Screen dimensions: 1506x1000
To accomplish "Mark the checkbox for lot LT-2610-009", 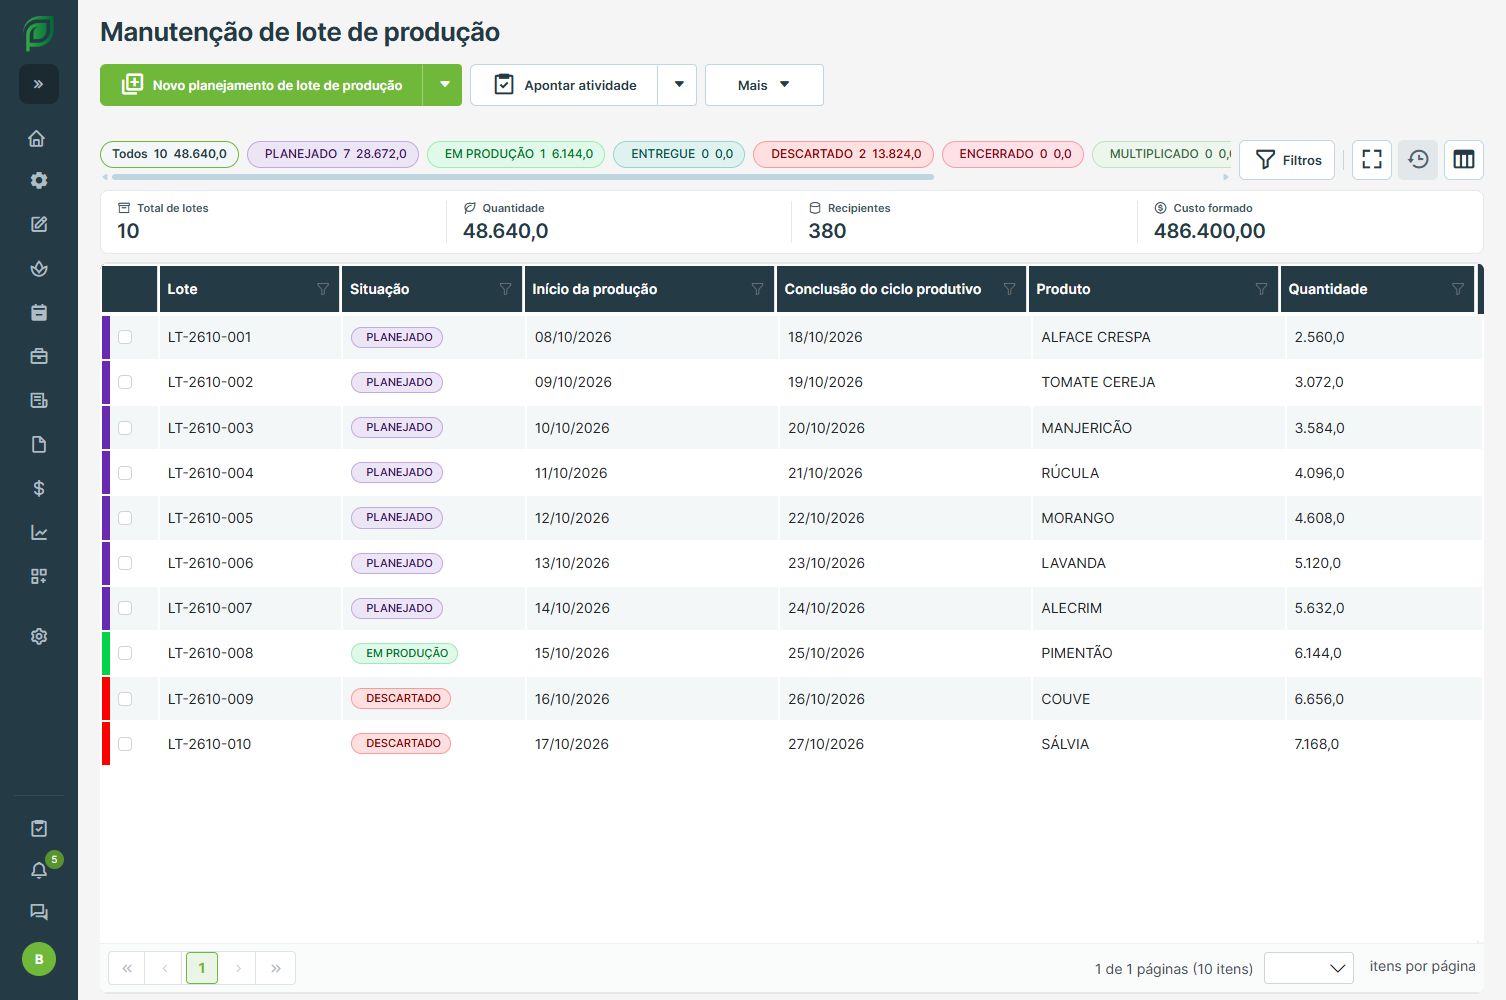I will tap(125, 699).
